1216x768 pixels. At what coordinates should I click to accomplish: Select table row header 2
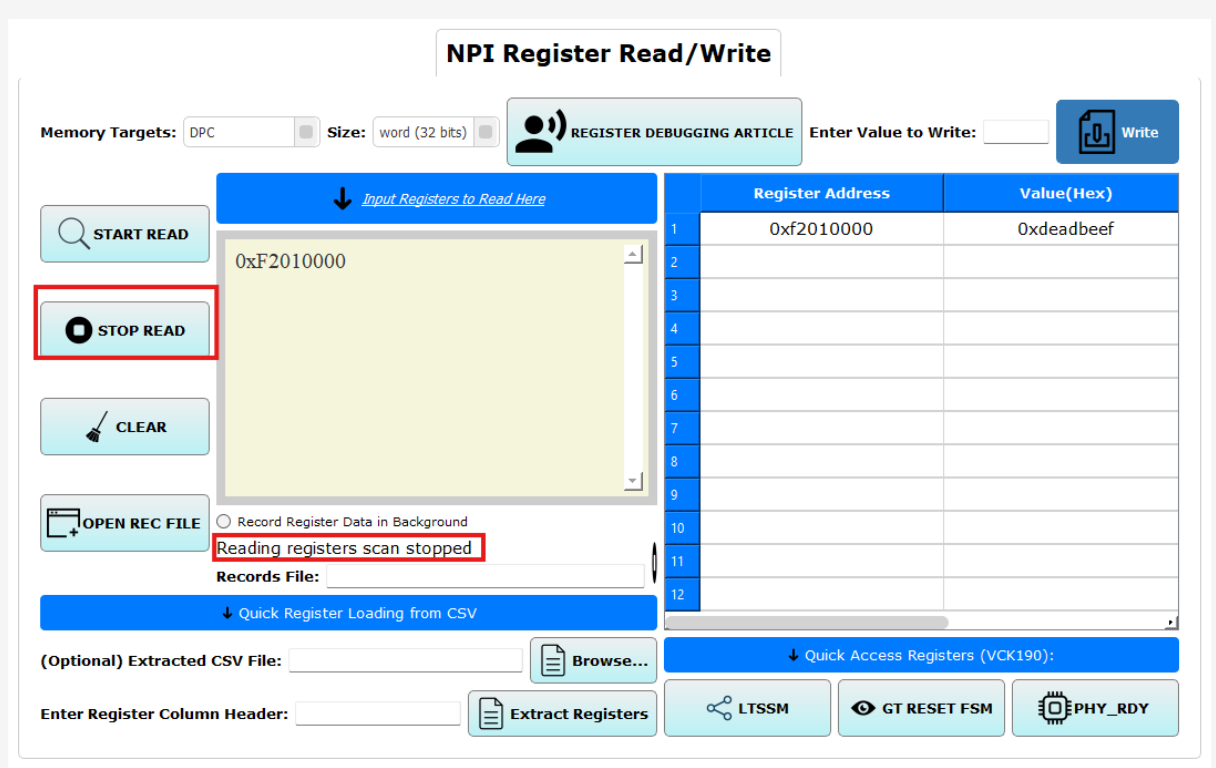pyautogui.click(x=682, y=262)
